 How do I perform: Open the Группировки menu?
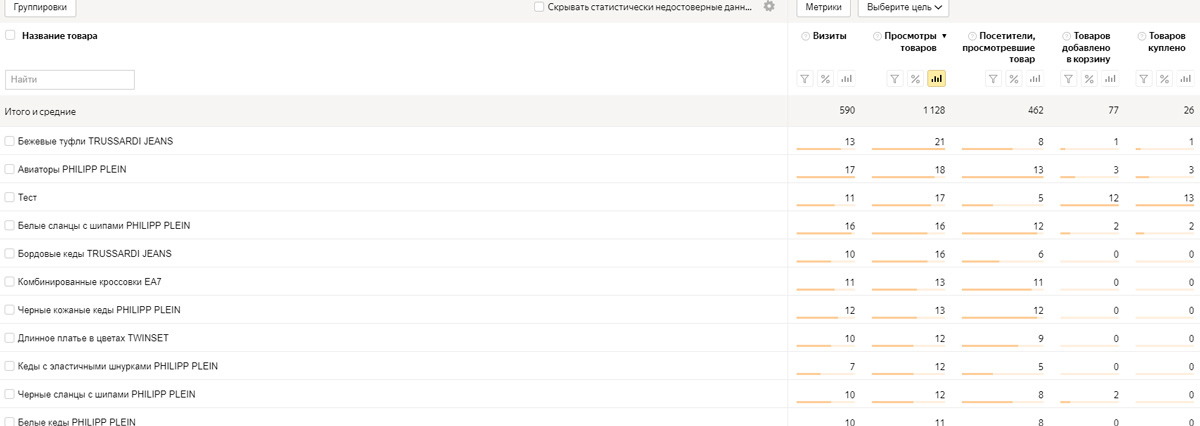tap(41, 7)
